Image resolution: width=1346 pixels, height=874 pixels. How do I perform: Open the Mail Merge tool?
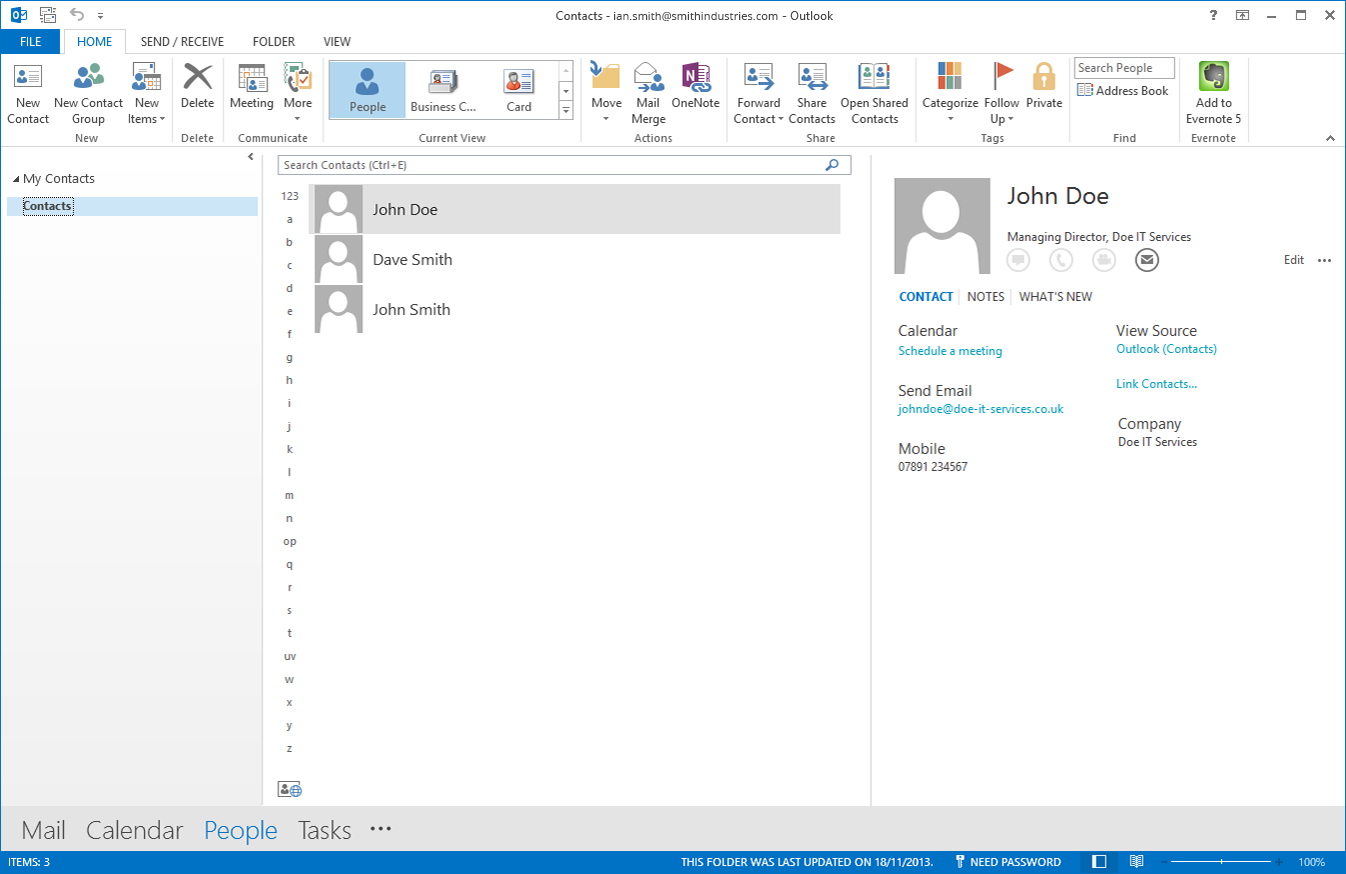648,78
